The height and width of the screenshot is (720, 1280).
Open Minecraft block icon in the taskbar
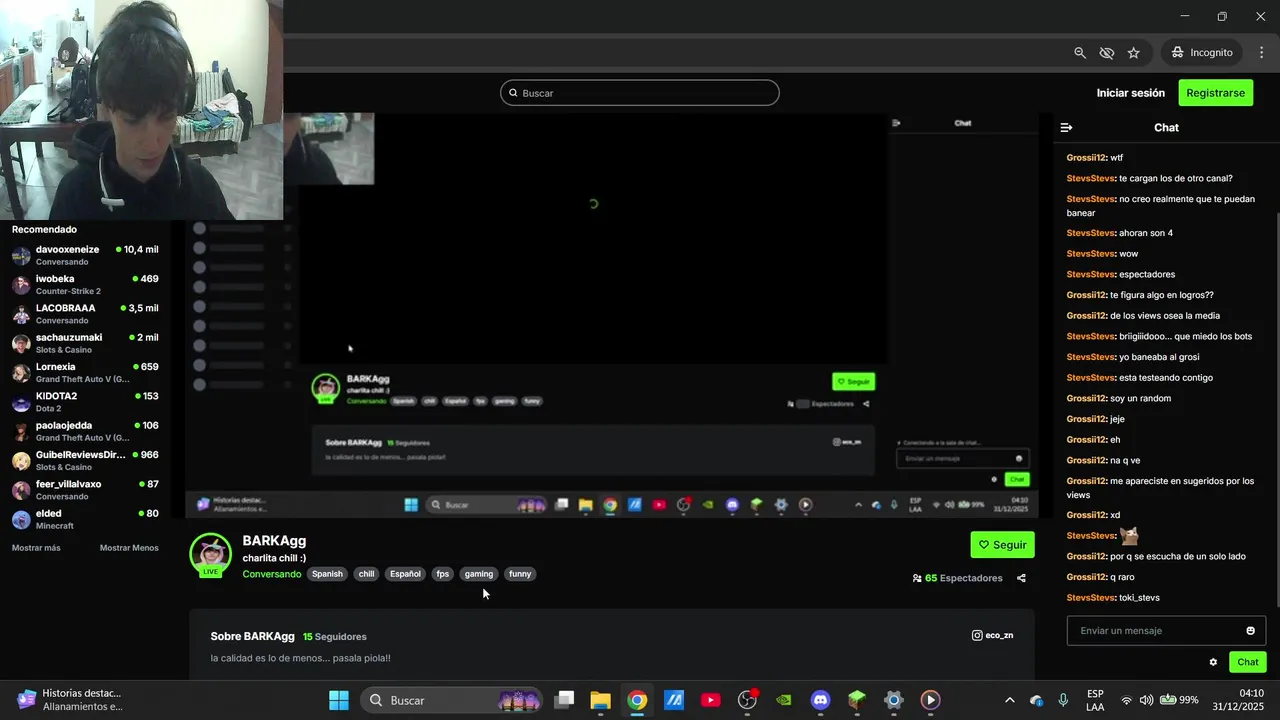point(857,700)
